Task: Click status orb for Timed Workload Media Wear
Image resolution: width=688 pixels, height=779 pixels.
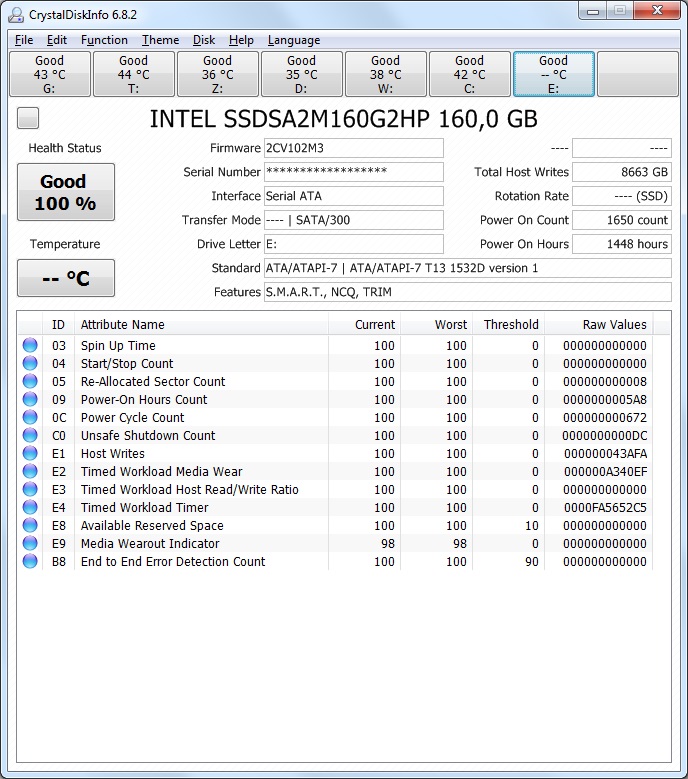Action: (x=30, y=471)
